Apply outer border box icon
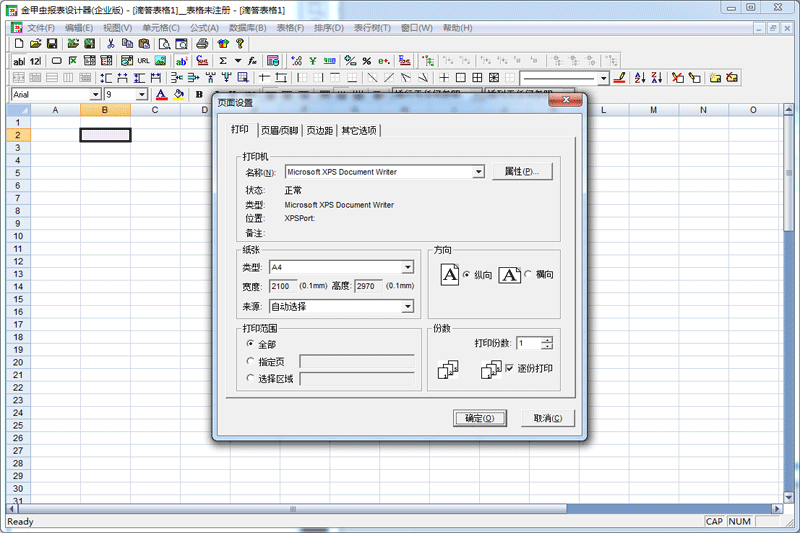Screen dimensions: 800x533 pyautogui.click(x=460, y=78)
